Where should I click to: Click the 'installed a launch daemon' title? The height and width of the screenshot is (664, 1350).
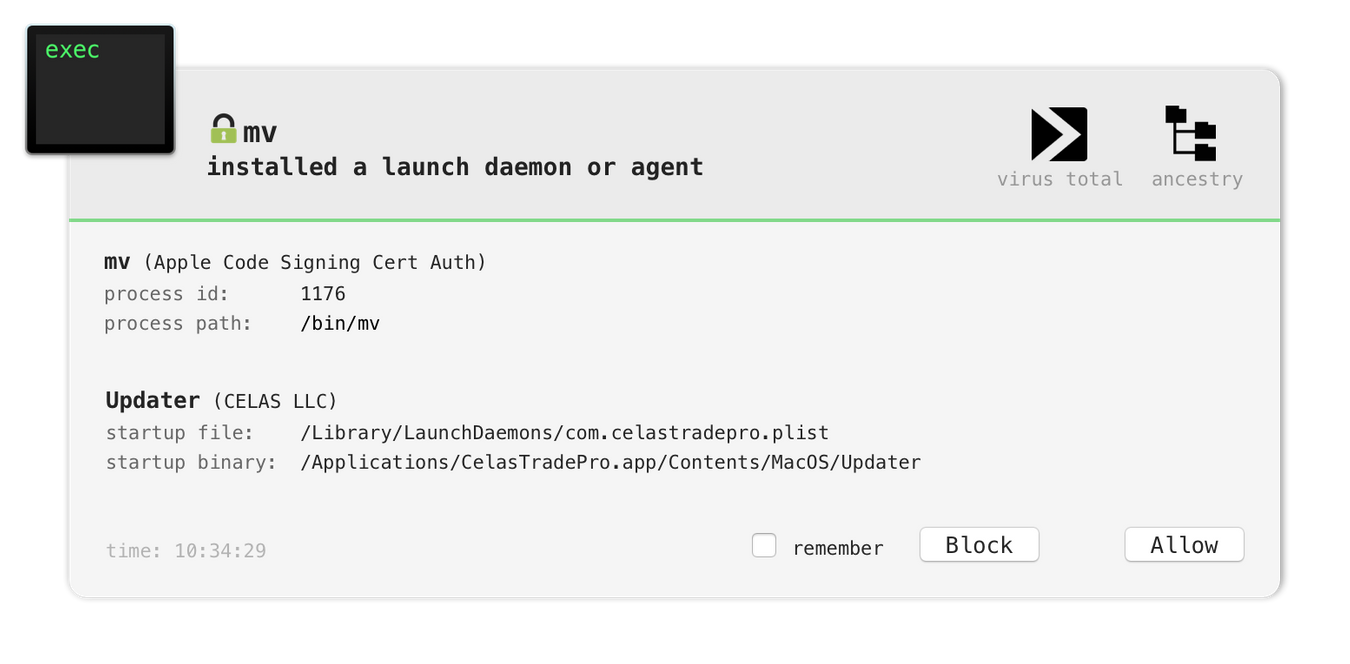tap(455, 166)
